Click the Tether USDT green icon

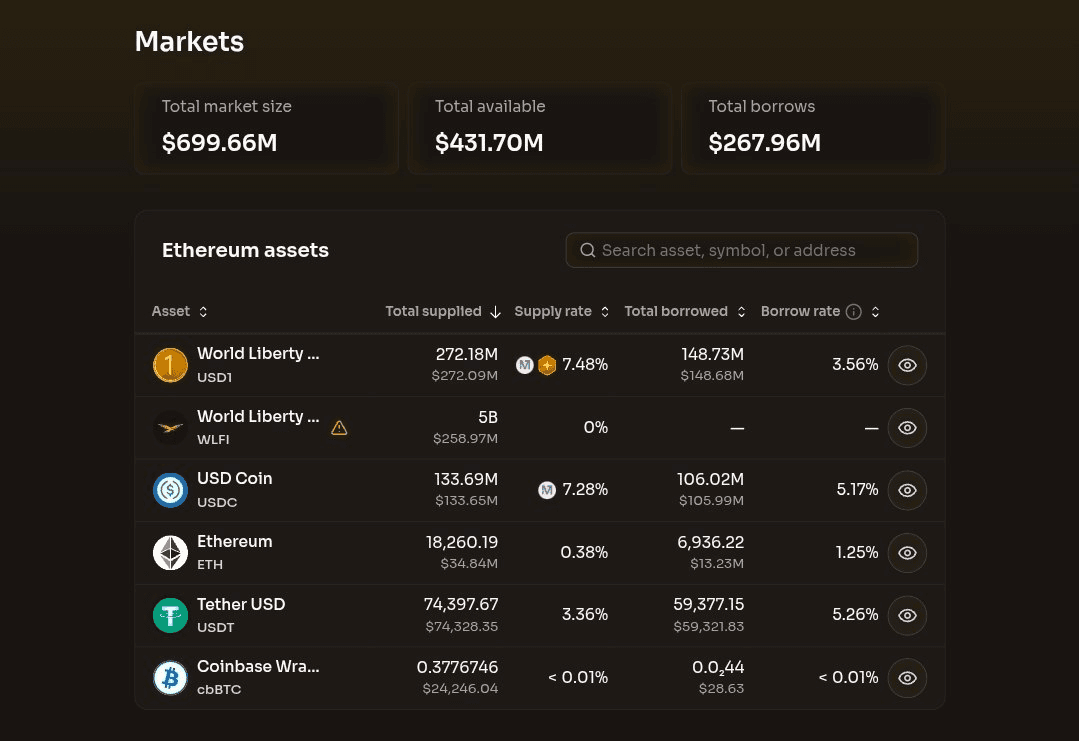(170, 615)
